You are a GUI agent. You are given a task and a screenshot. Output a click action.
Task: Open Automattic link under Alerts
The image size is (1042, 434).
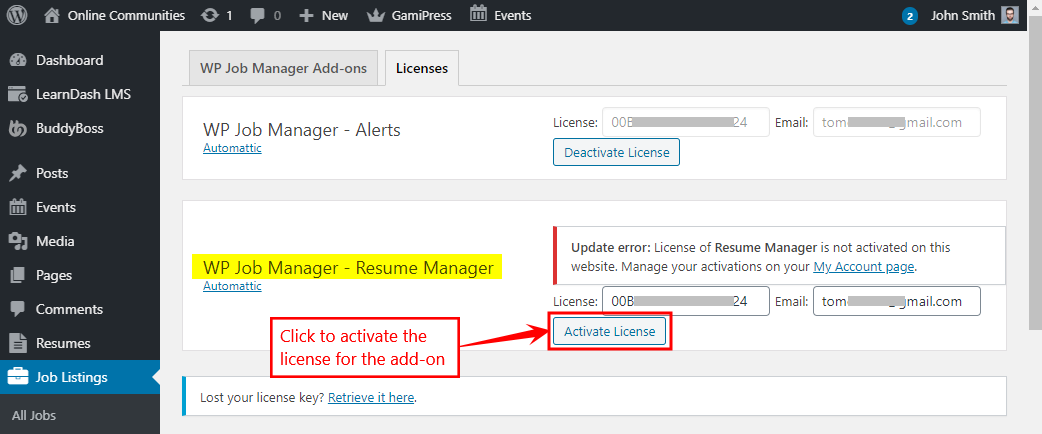click(232, 148)
